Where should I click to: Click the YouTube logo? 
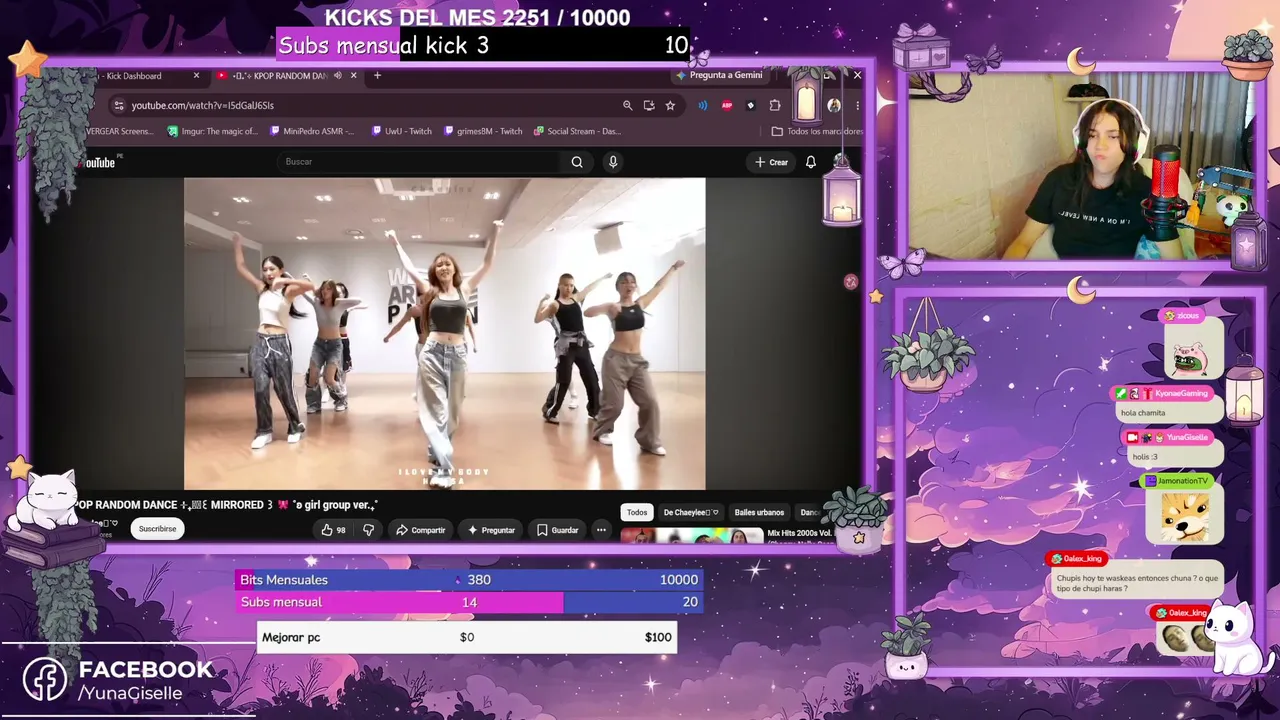point(100,162)
